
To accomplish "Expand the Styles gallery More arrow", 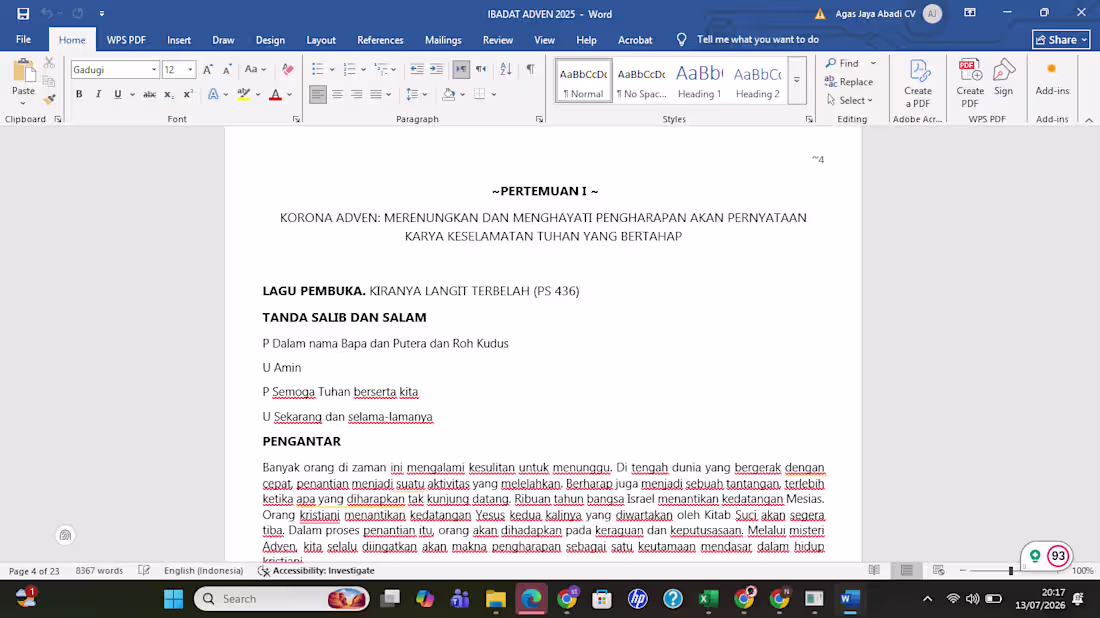I will pos(797,80).
